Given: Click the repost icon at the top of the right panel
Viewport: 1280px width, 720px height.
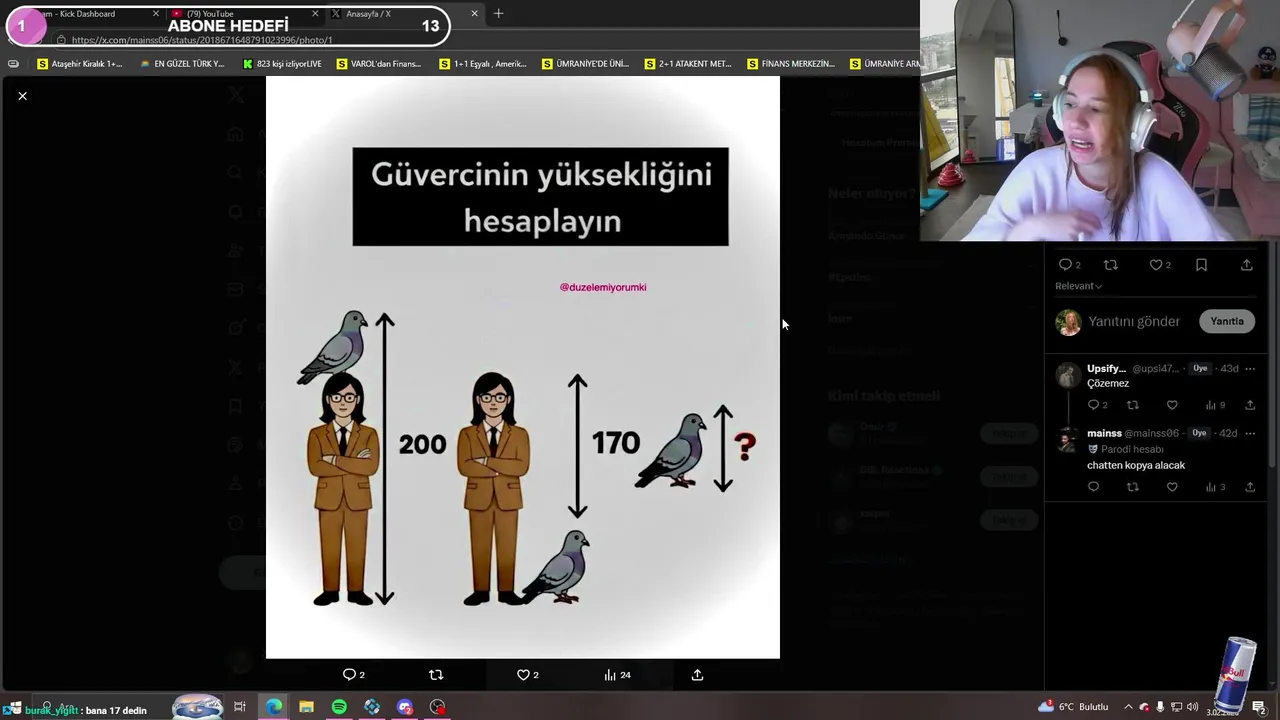Looking at the screenshot, I should click(1111, 265).
